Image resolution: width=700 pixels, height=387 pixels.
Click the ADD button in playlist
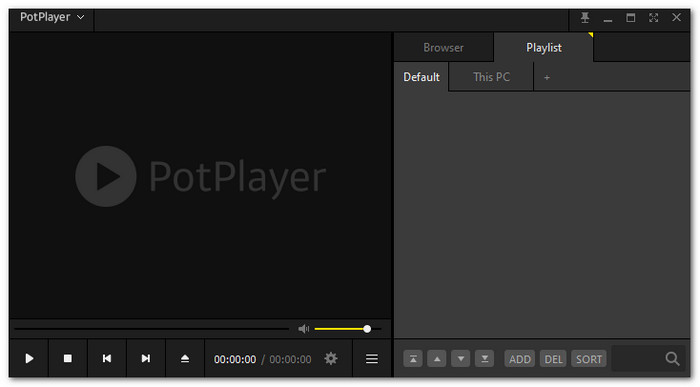pyautogui.click(x=520, y=359)
